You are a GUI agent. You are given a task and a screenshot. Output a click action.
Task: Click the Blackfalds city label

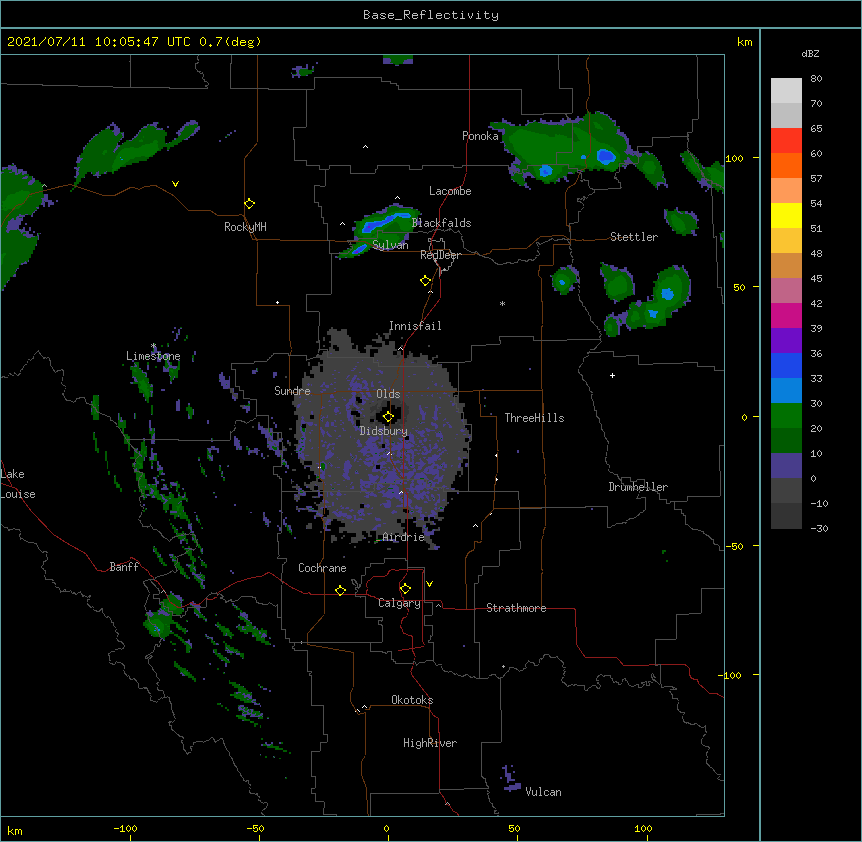[x=441, y=223]
